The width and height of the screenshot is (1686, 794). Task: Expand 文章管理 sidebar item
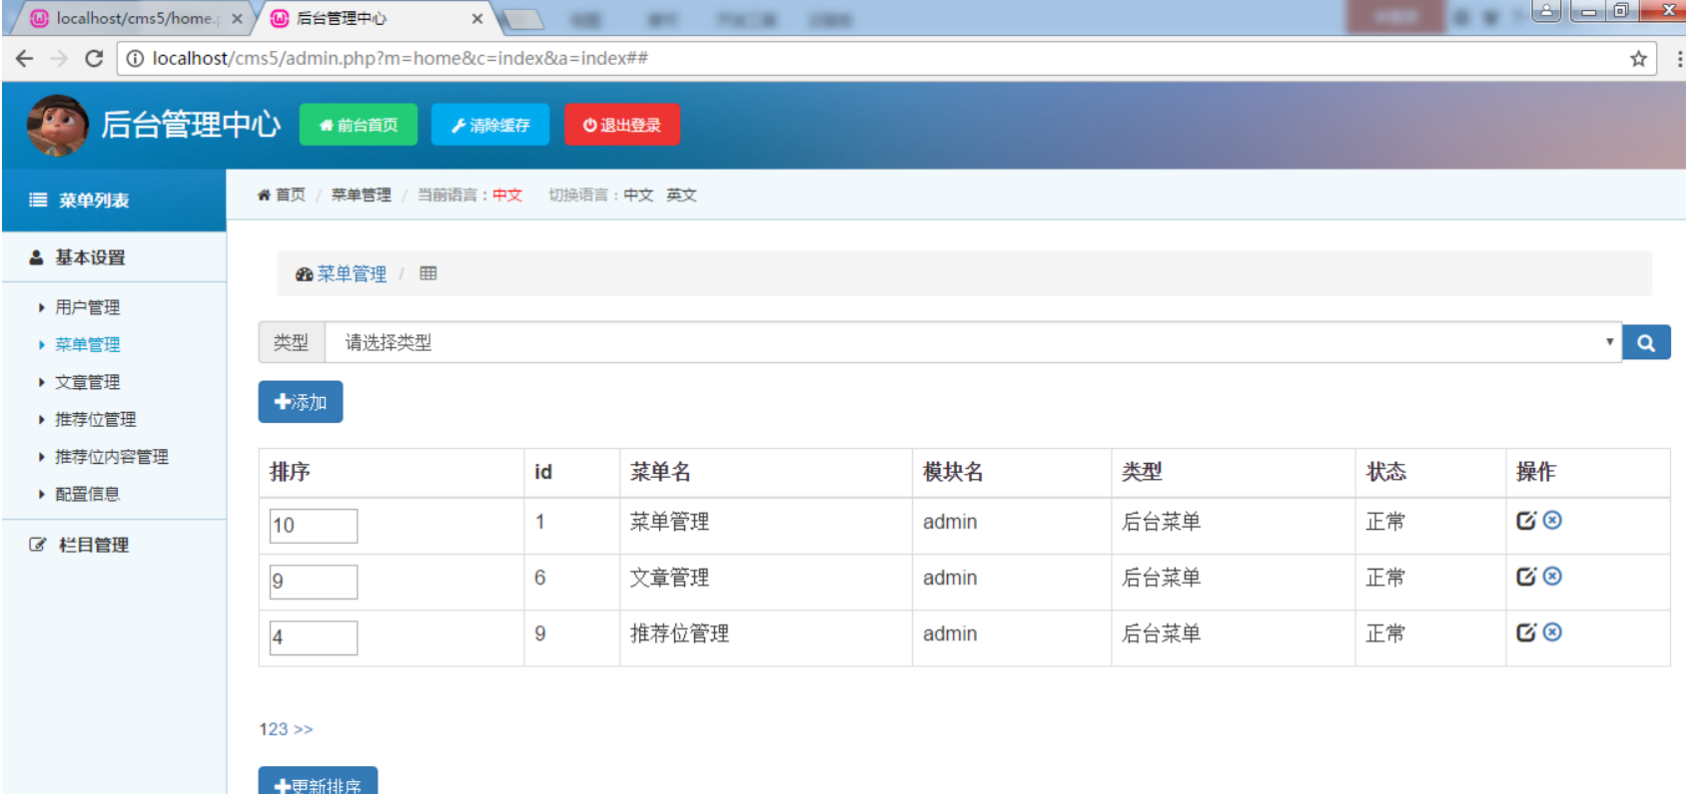coord(87,382)
